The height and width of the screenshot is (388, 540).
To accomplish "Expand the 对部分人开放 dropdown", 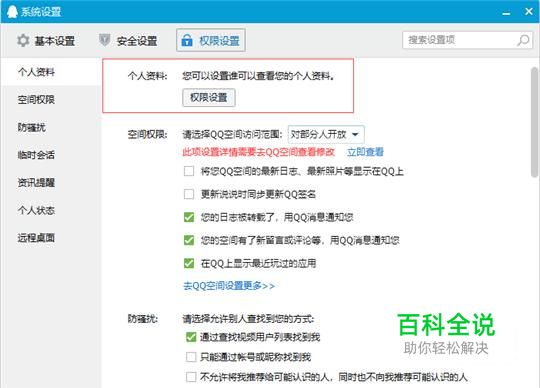I will [x=326, y=134].
